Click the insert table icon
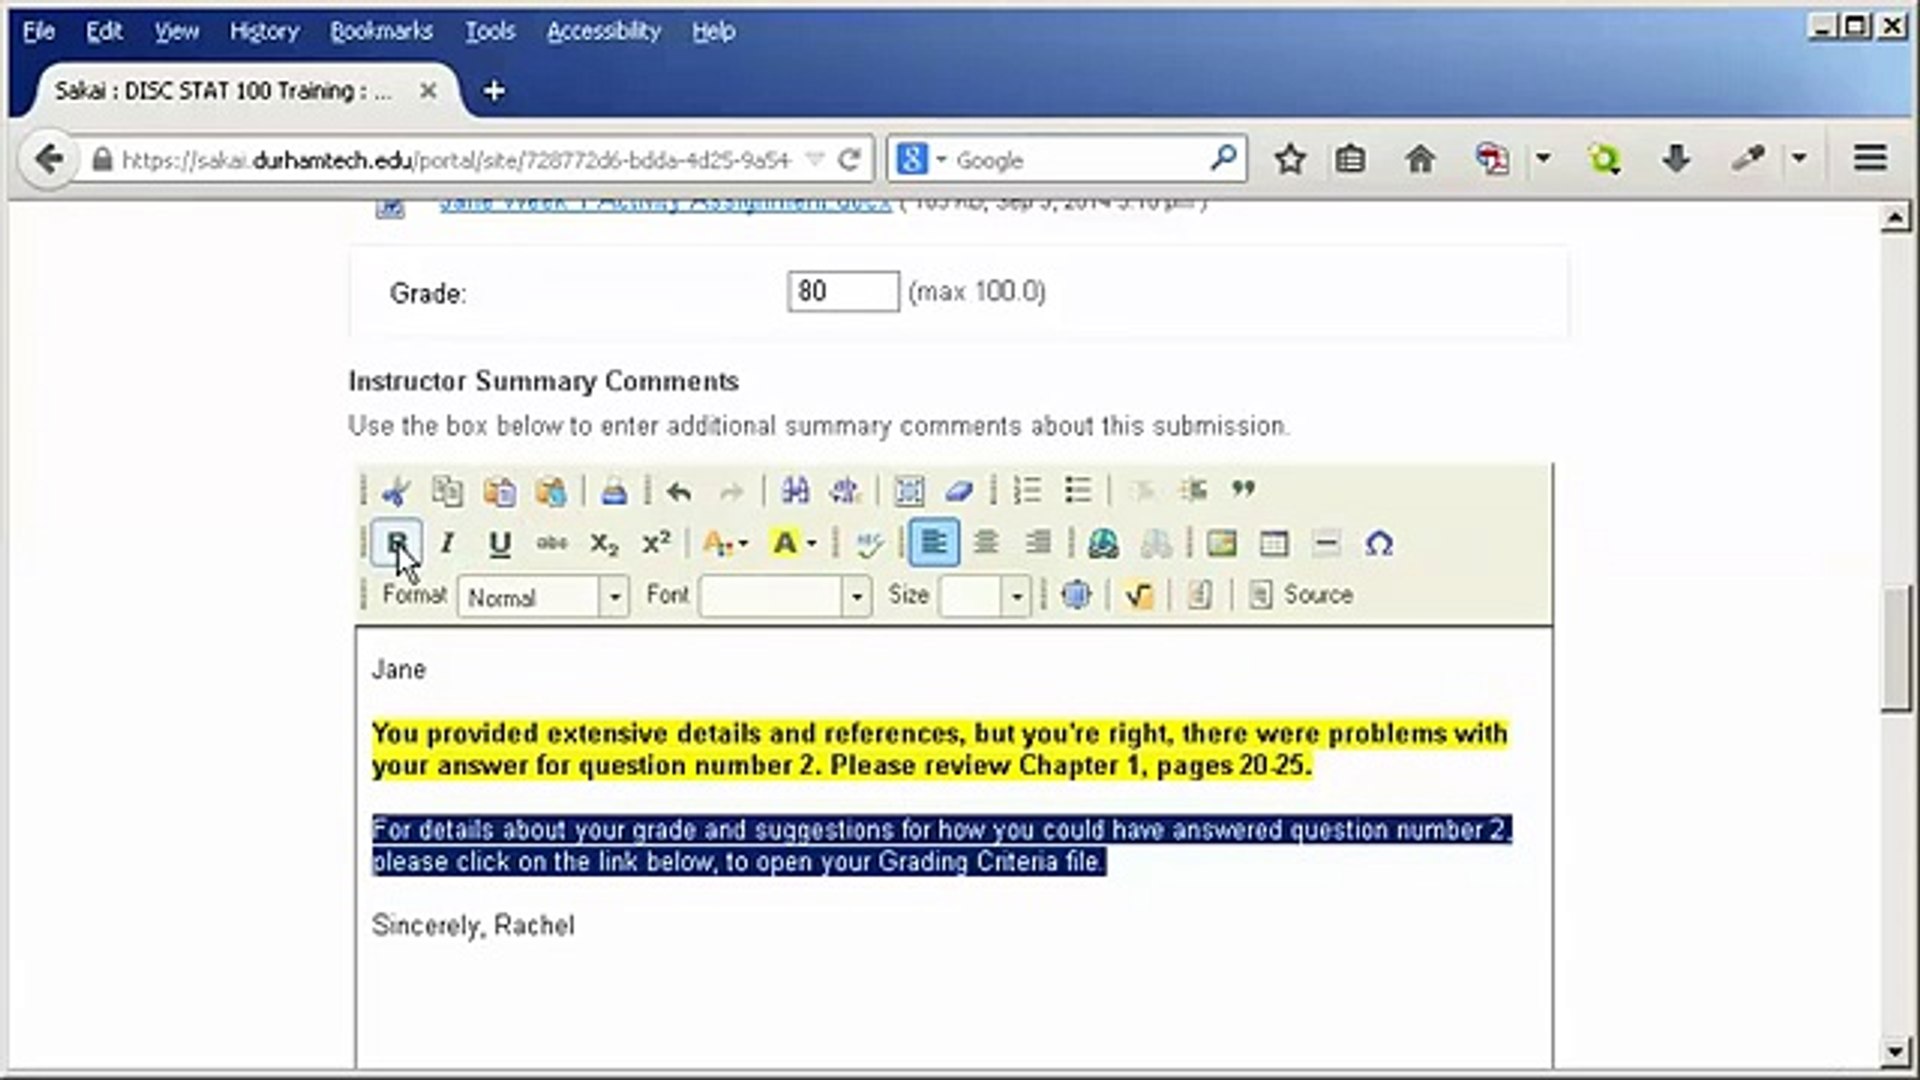 click(x=1274, y=544)
